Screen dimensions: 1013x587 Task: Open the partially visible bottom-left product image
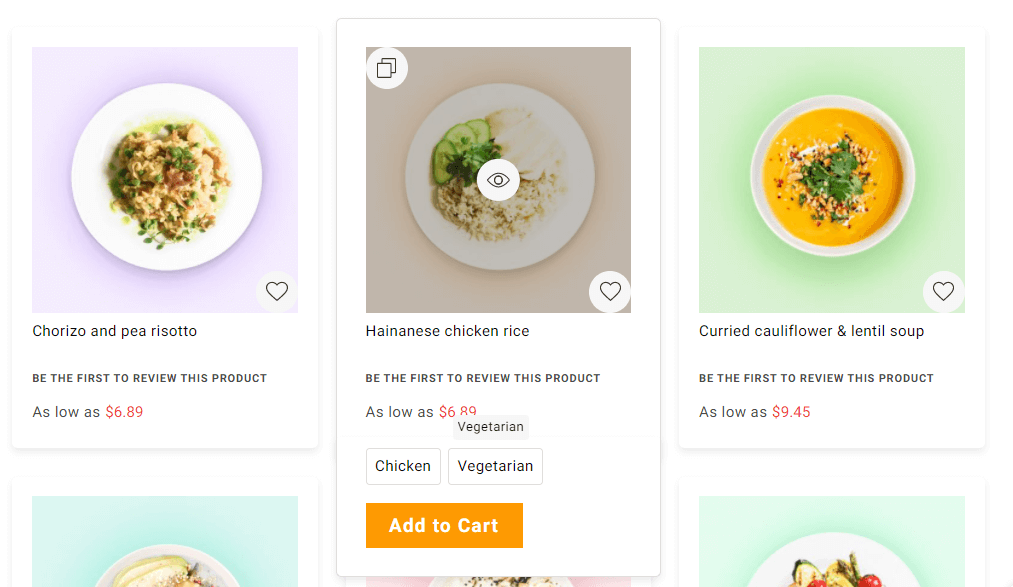point(165,545)
